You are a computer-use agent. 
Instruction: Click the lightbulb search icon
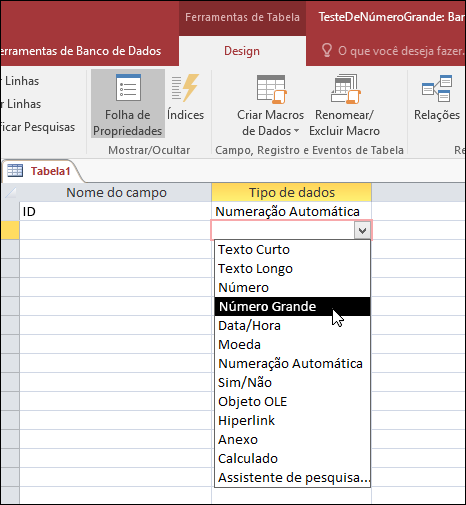coord(327,51)
